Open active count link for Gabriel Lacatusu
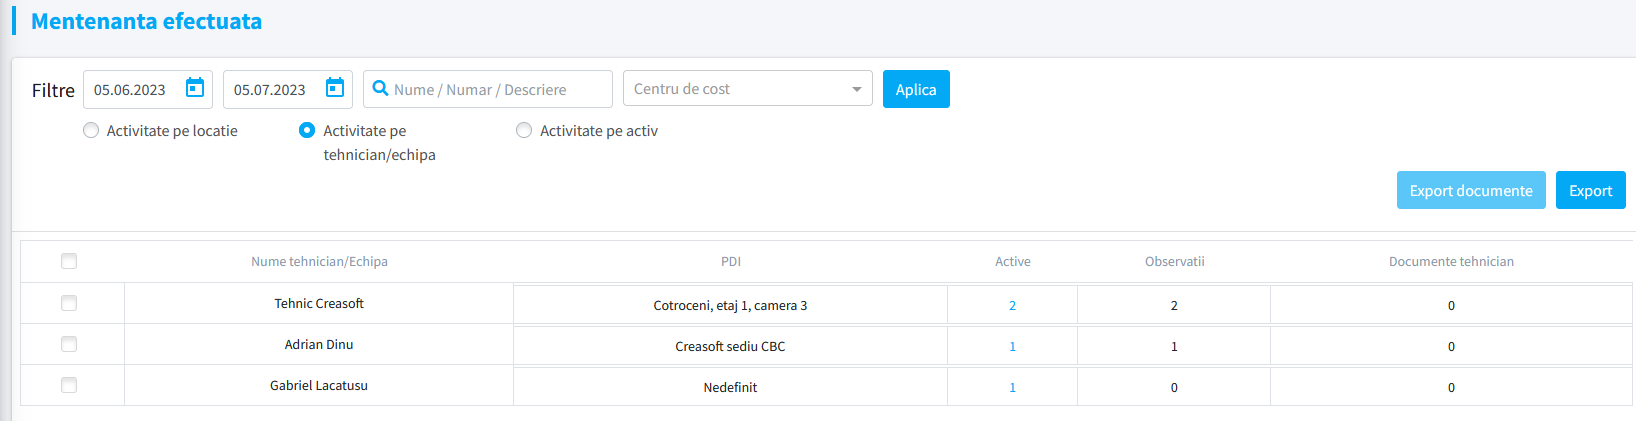The height and width of the screenshot is (421, 1636). [1012, 387]
